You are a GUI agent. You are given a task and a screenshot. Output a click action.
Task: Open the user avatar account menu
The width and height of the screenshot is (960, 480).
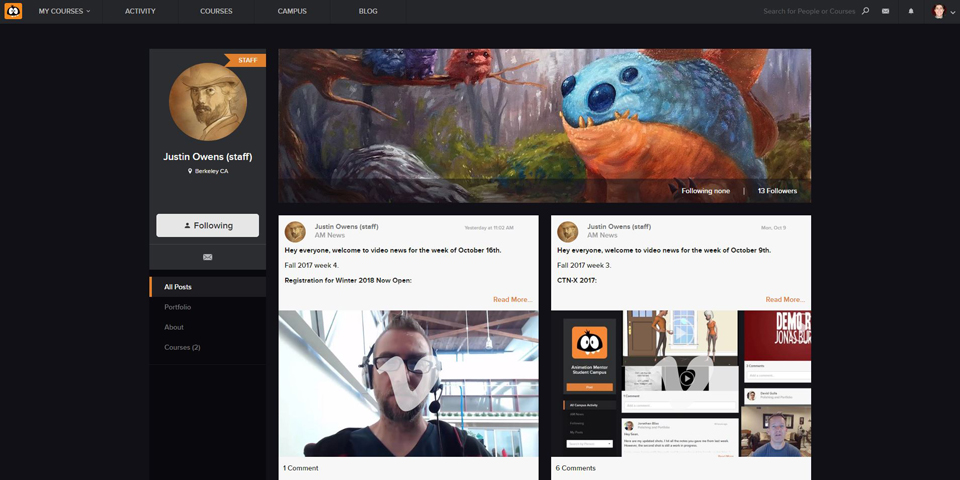(x=942, y=11)
